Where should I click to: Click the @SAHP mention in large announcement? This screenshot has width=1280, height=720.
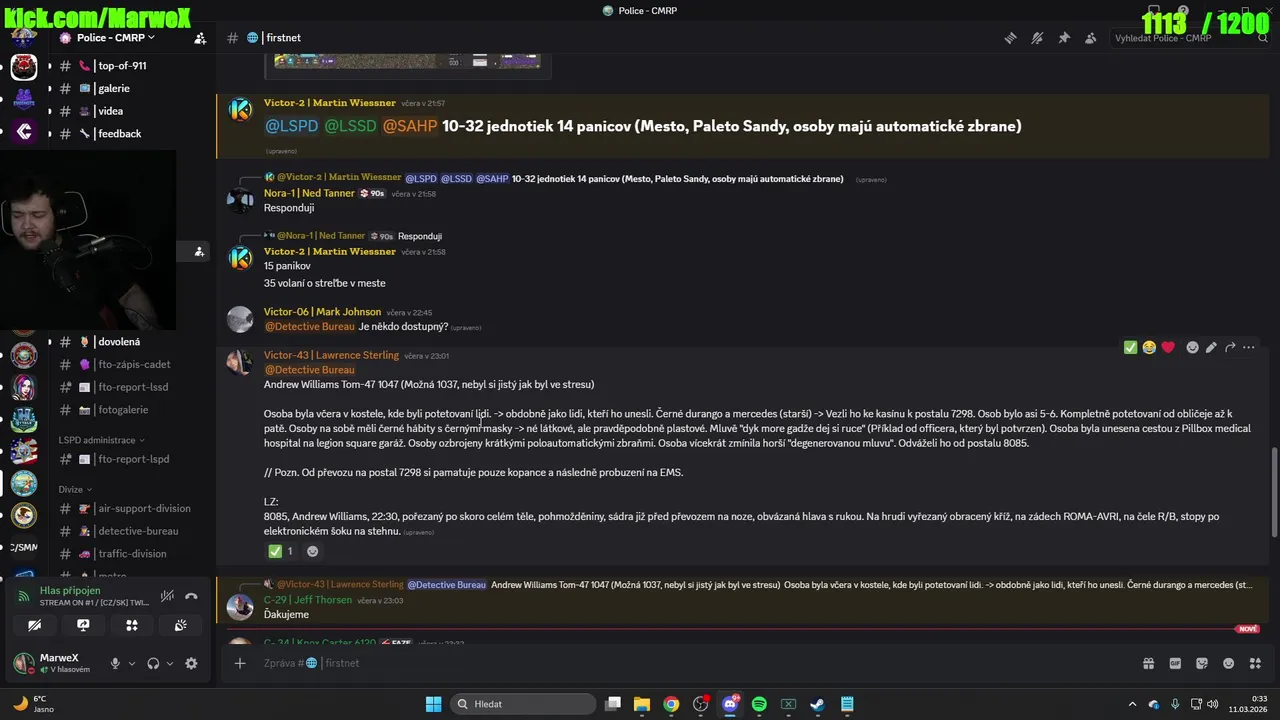[410, 126]
